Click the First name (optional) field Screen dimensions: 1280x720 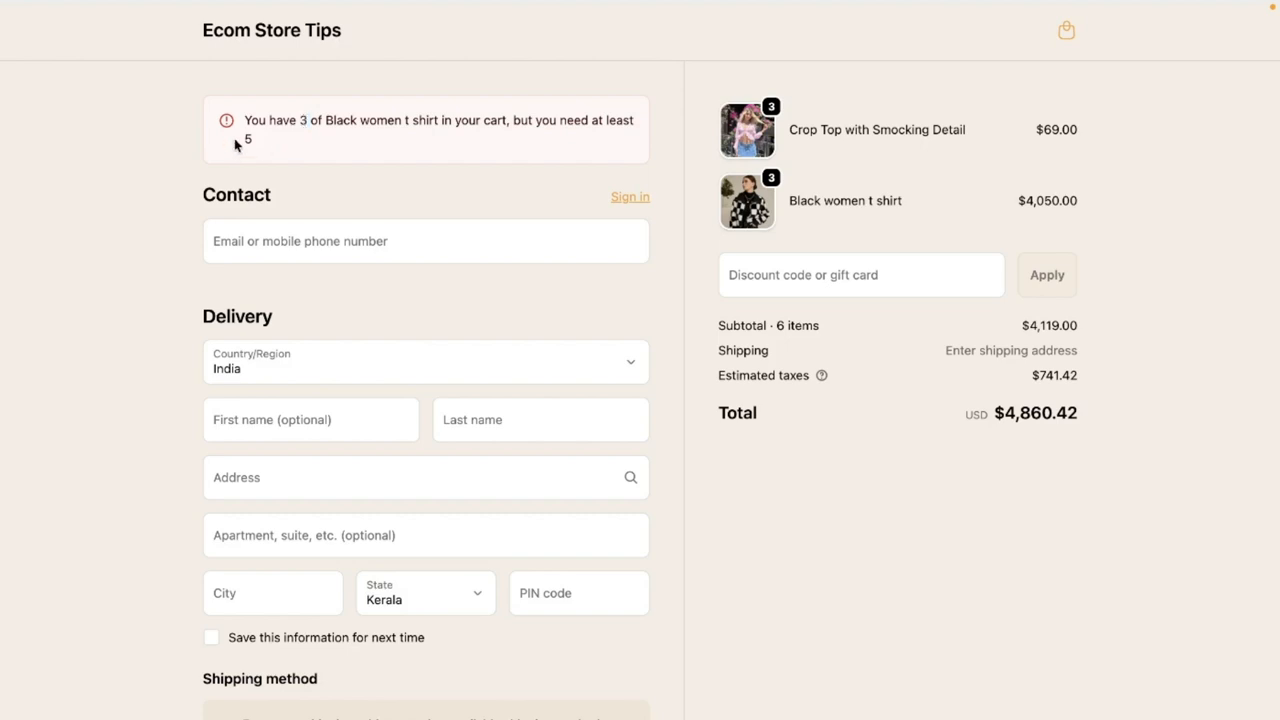[x=311, y=420]
